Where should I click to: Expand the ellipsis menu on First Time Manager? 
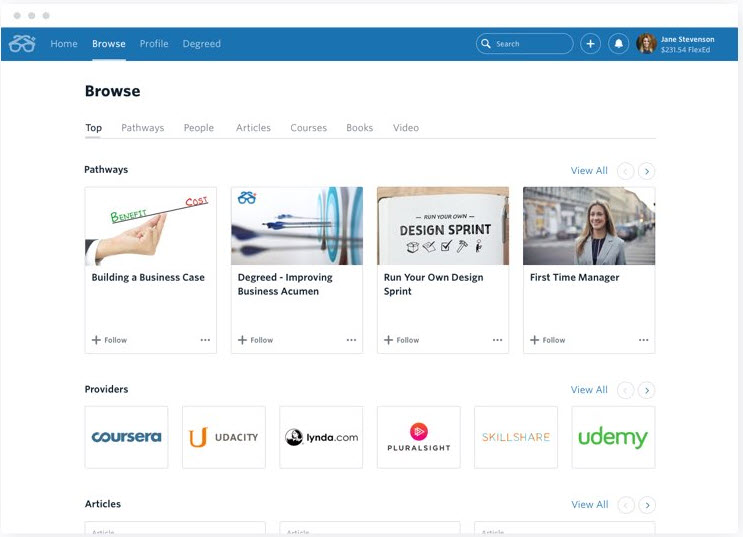pyautogui.click(x=643, y=340)
